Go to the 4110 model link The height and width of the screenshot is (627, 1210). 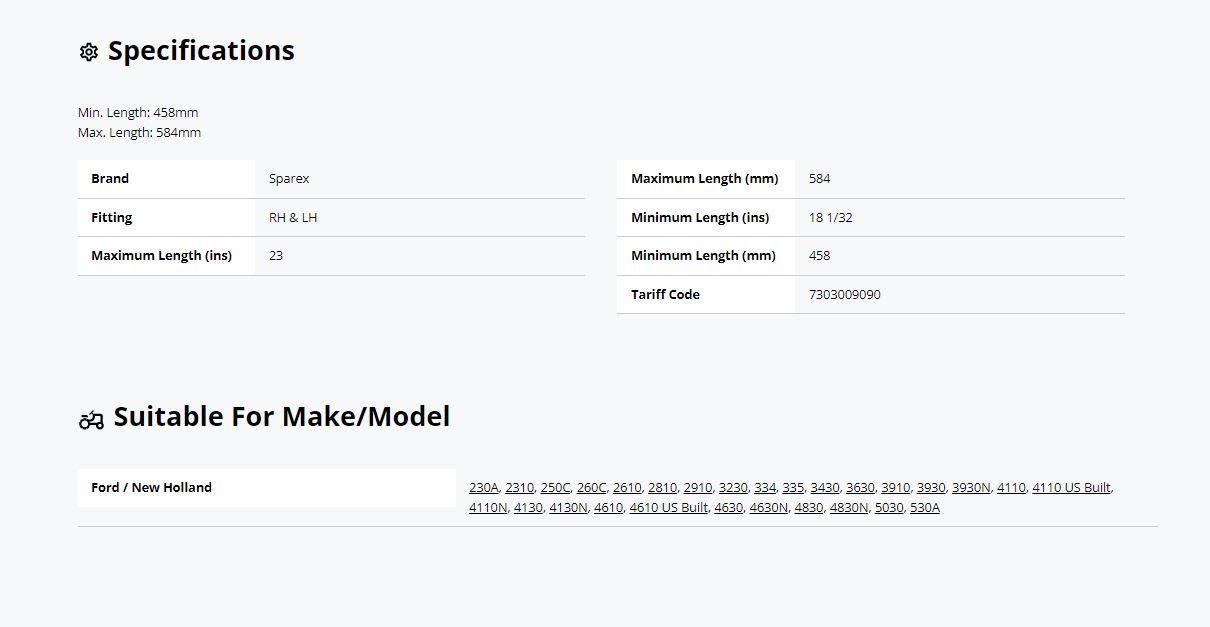[x=1011, y=487]
